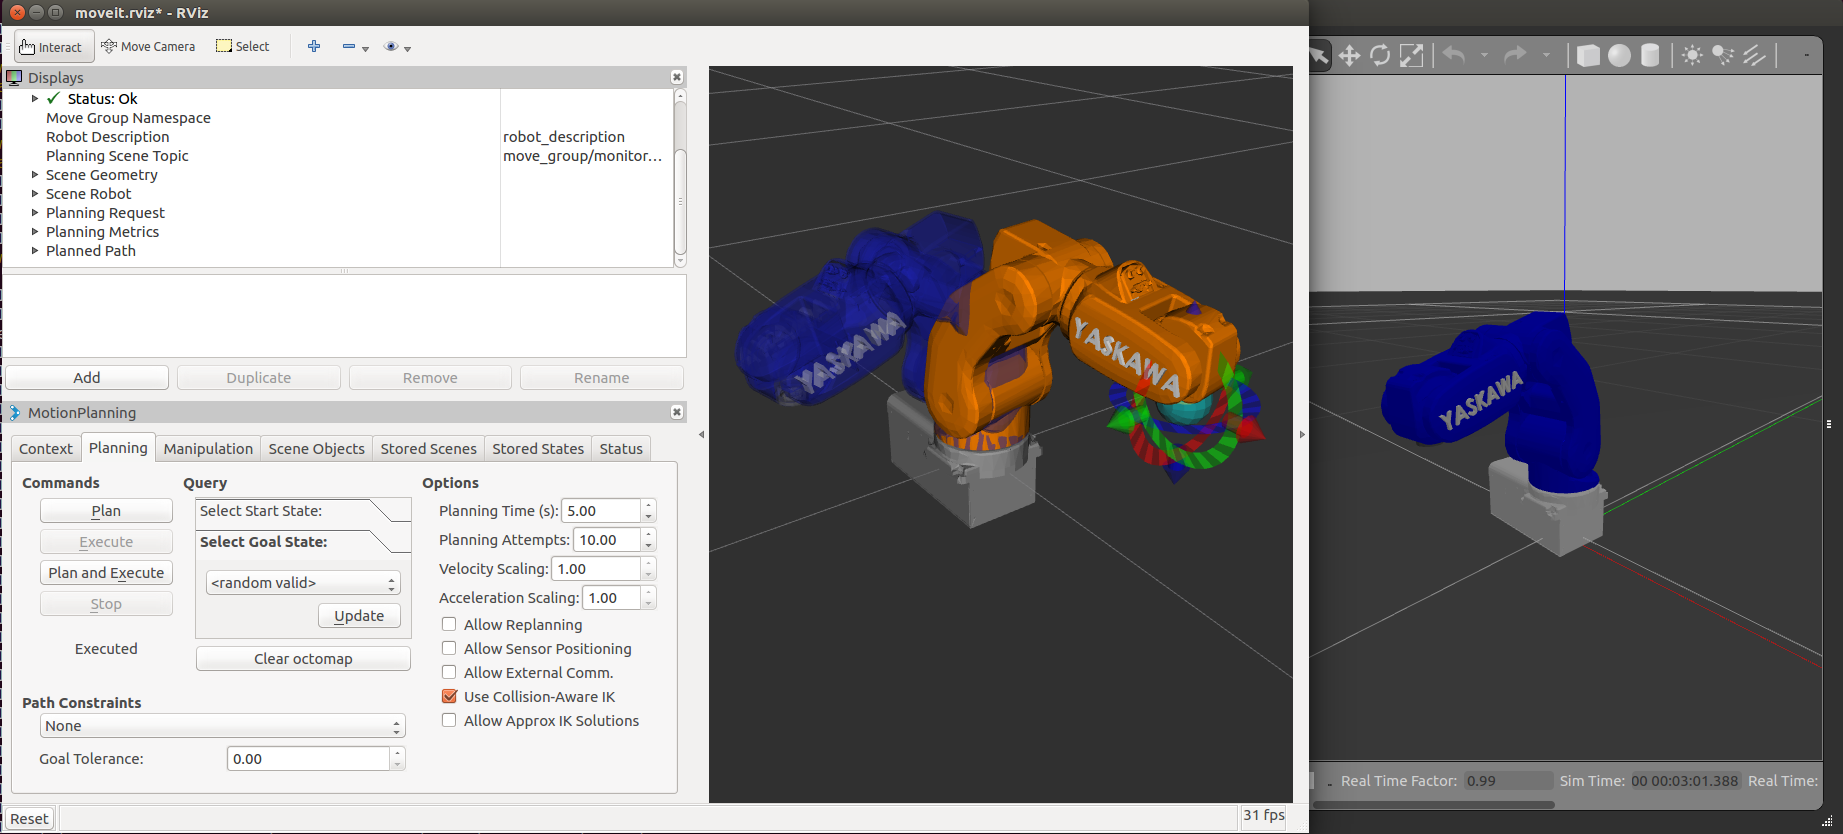Open the Stored Scenes tab

coord(428,449)
